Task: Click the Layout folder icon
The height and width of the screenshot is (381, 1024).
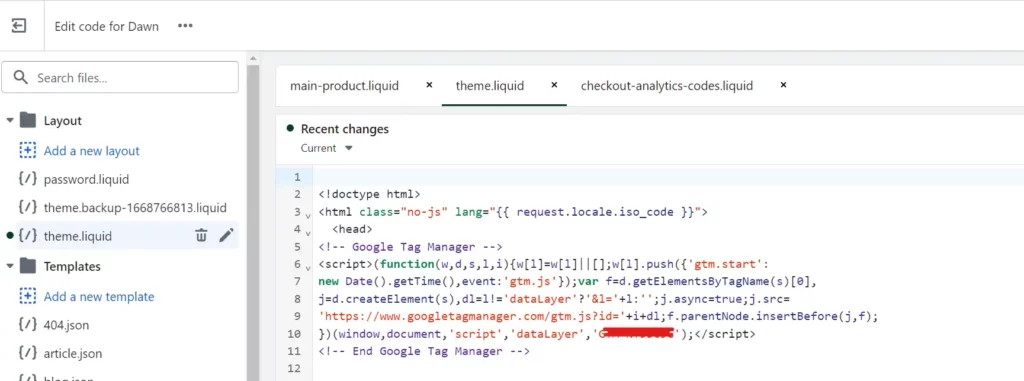Action: 28,120
